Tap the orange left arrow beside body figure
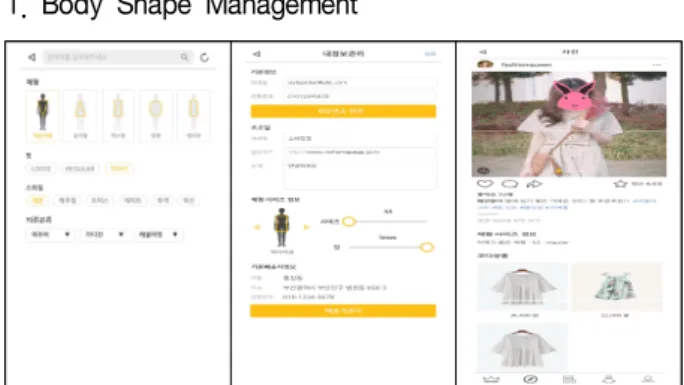 (257, 227)
